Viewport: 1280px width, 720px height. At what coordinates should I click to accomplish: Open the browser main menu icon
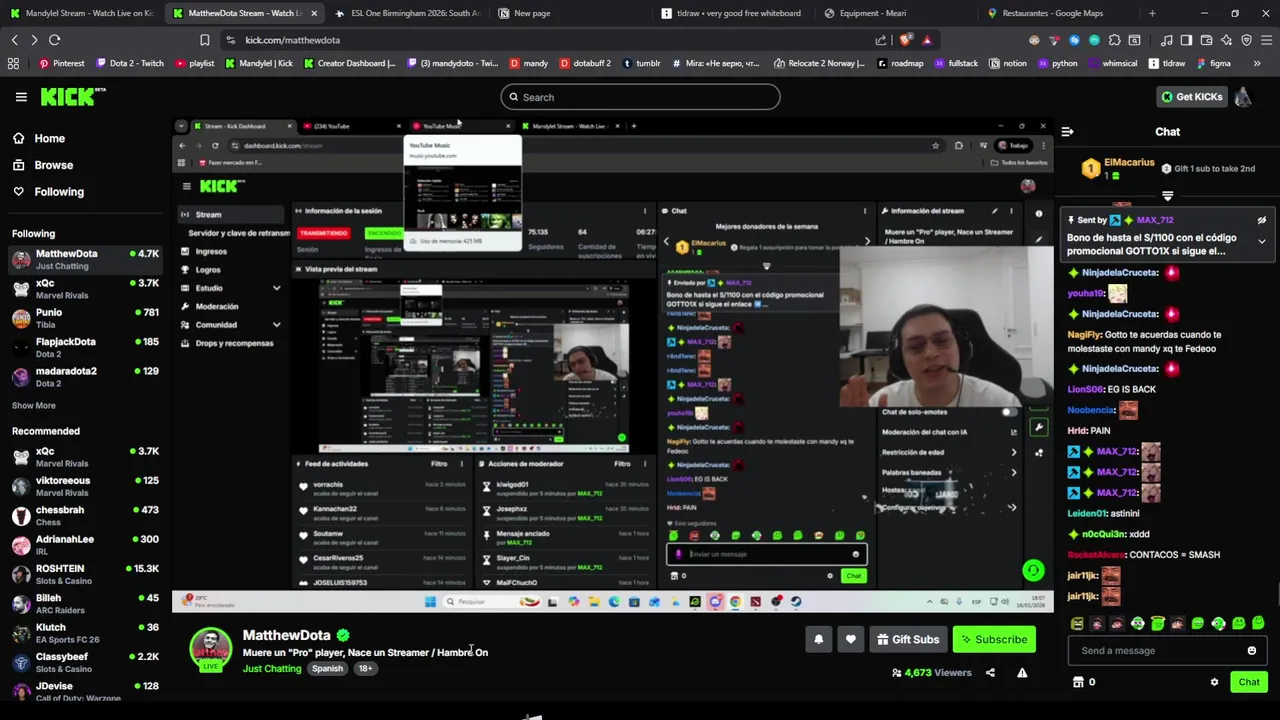1266,40
